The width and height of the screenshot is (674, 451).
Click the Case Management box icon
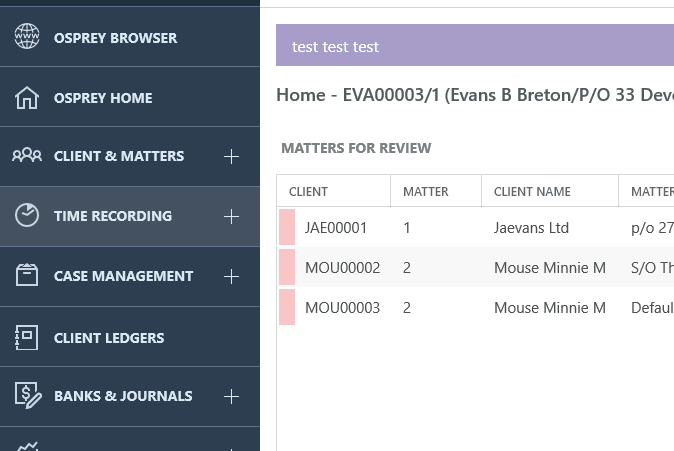point(27,275)
